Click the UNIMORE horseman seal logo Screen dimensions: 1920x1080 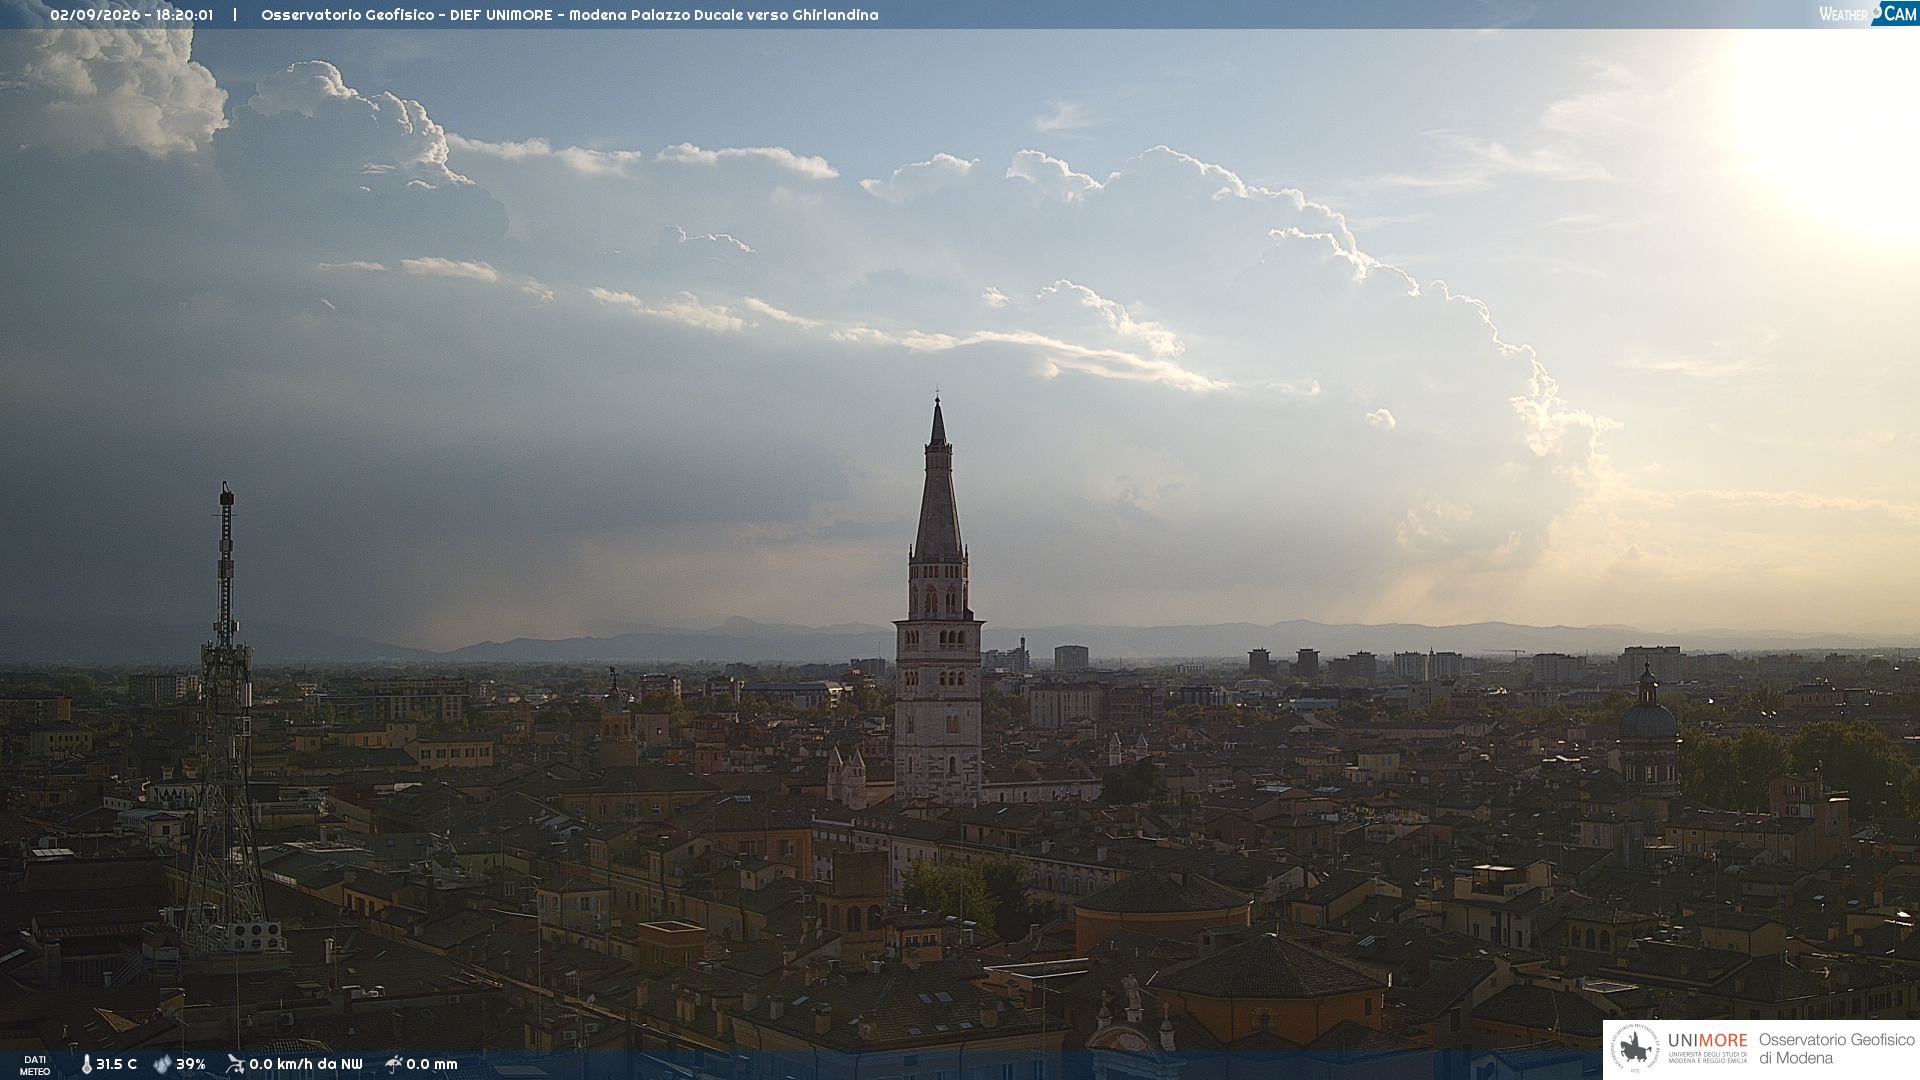(1635, 1048)
